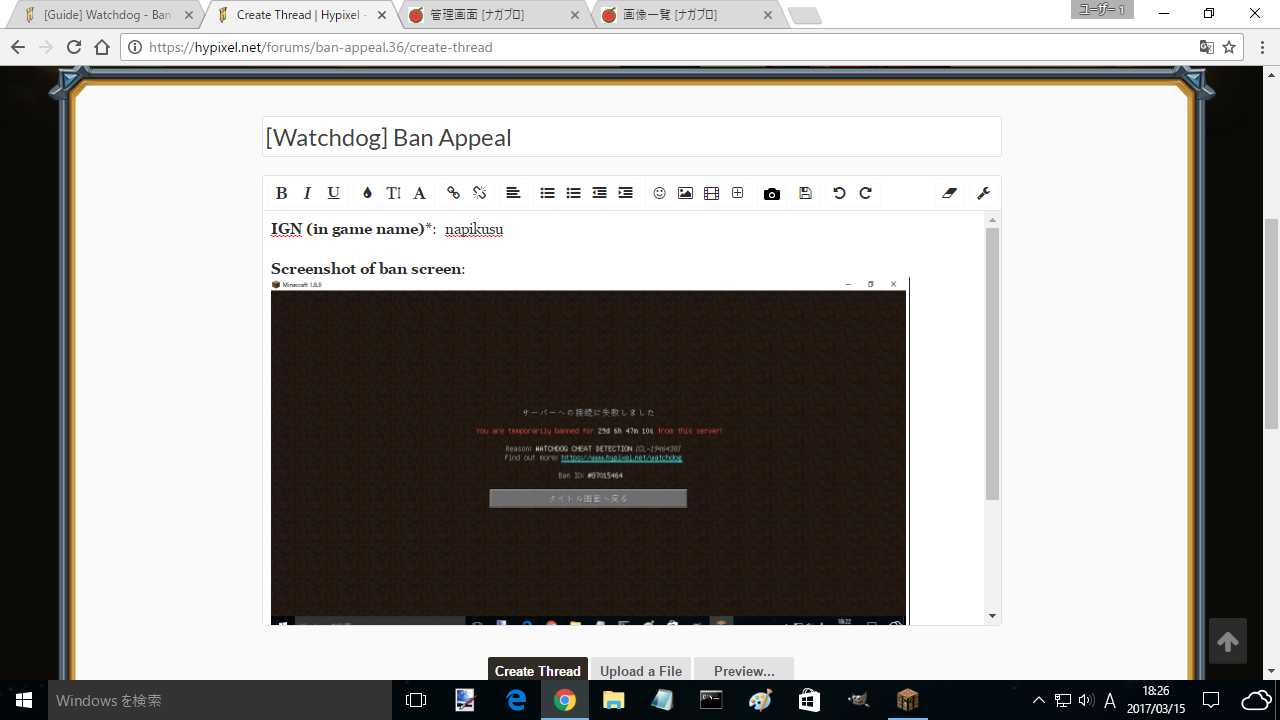Screen dimensions: 1280x720
Task: Insert a link with the chain icon
Action: 453,193
